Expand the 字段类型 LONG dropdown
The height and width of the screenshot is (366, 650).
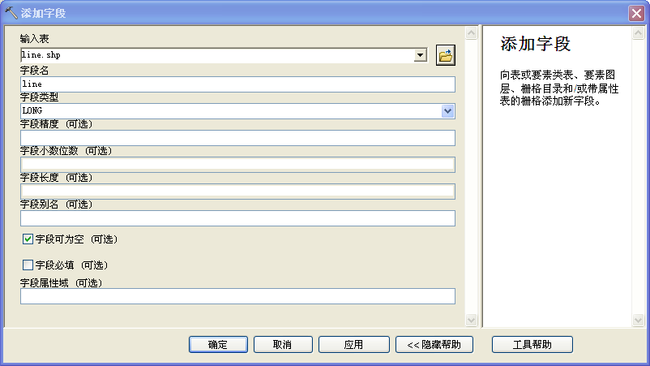coord(448,111)
